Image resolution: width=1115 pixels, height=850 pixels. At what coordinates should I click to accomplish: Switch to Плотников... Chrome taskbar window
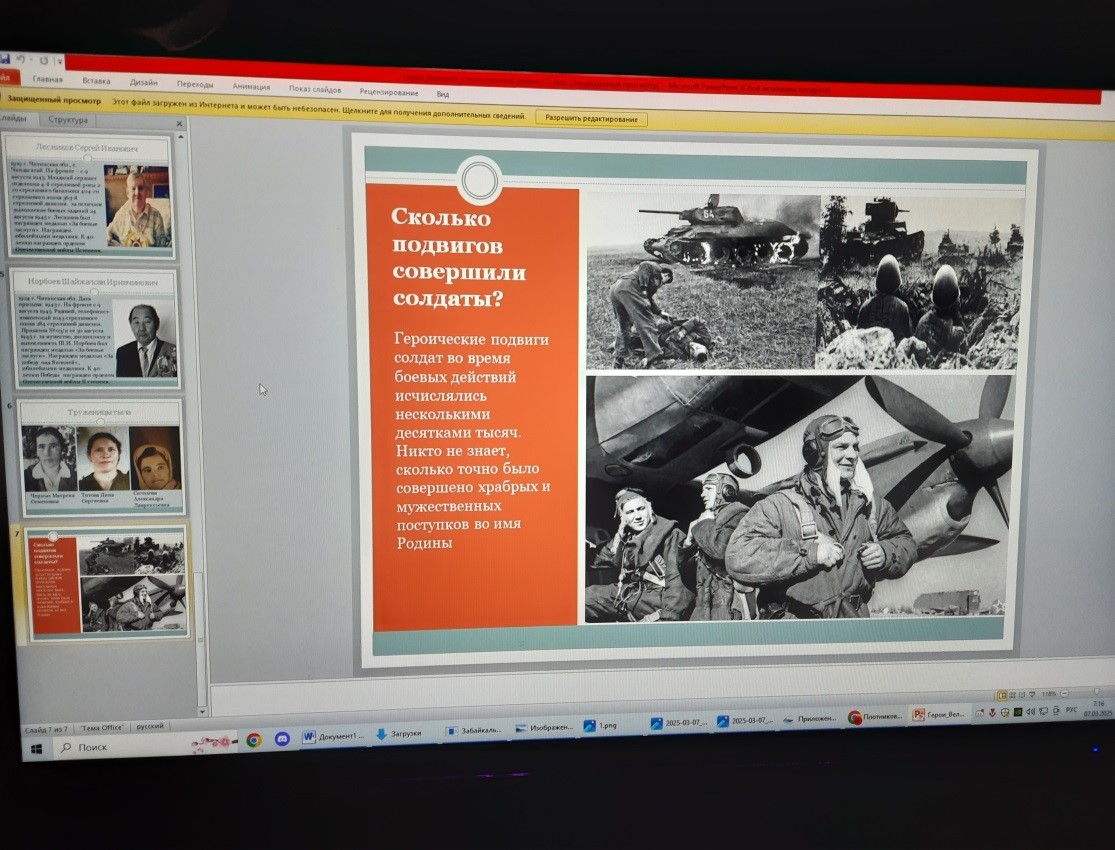pos(875,717)
